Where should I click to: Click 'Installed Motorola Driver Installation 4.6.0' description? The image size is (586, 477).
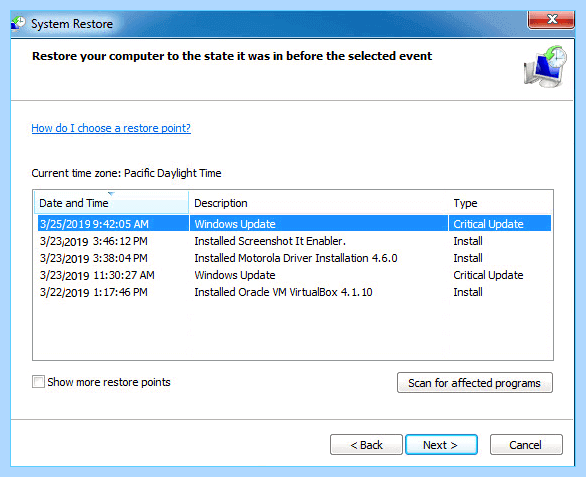(296, 258)
